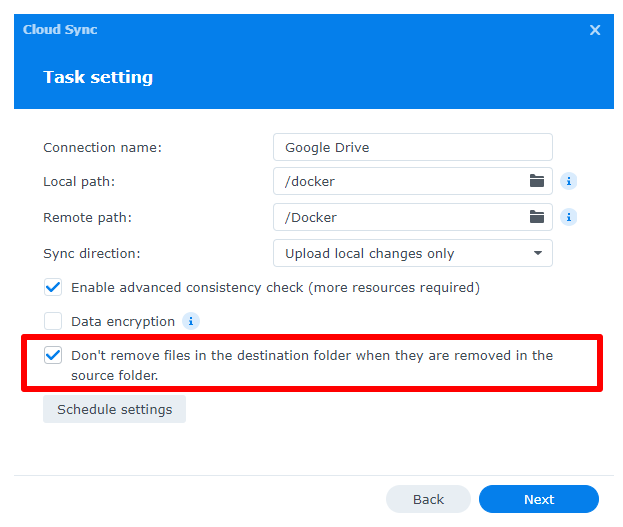Screen dimensions: 623x527
Task: Open Schedule settings
Action: pyautogui.click(x=114, y=409)
